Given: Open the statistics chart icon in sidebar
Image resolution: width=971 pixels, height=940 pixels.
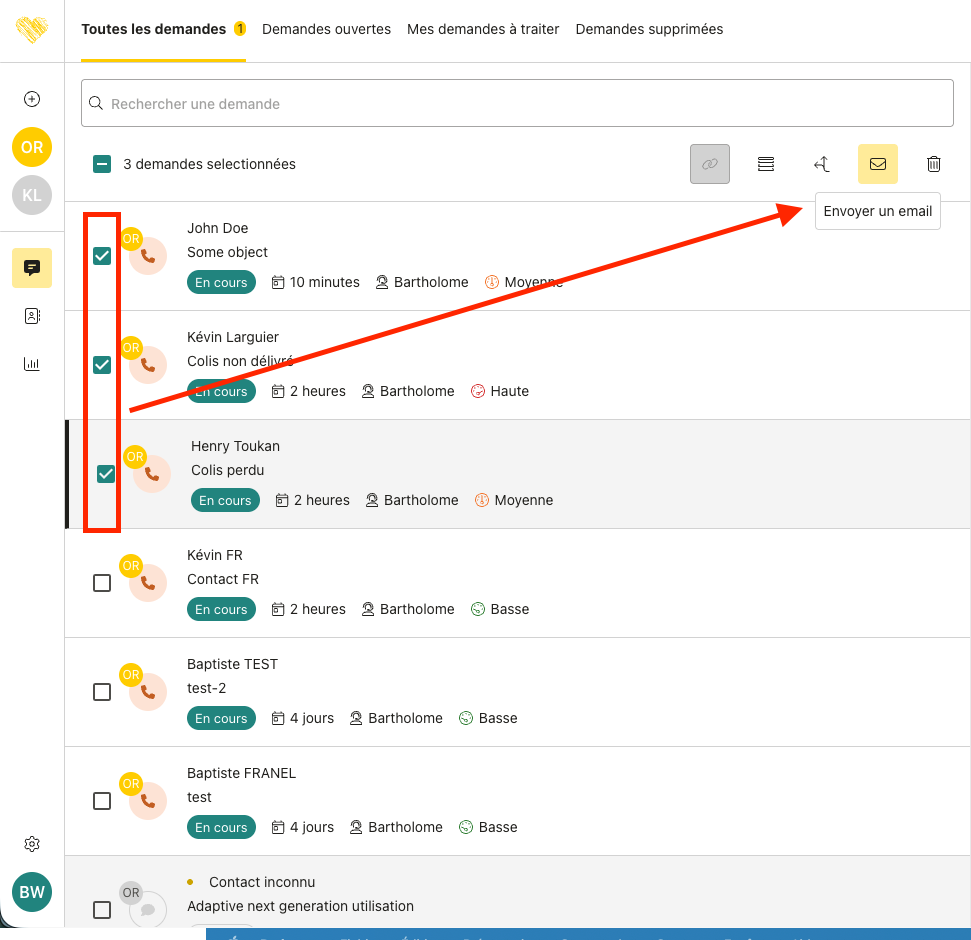Looking at the screenshot, I should 32,364.
